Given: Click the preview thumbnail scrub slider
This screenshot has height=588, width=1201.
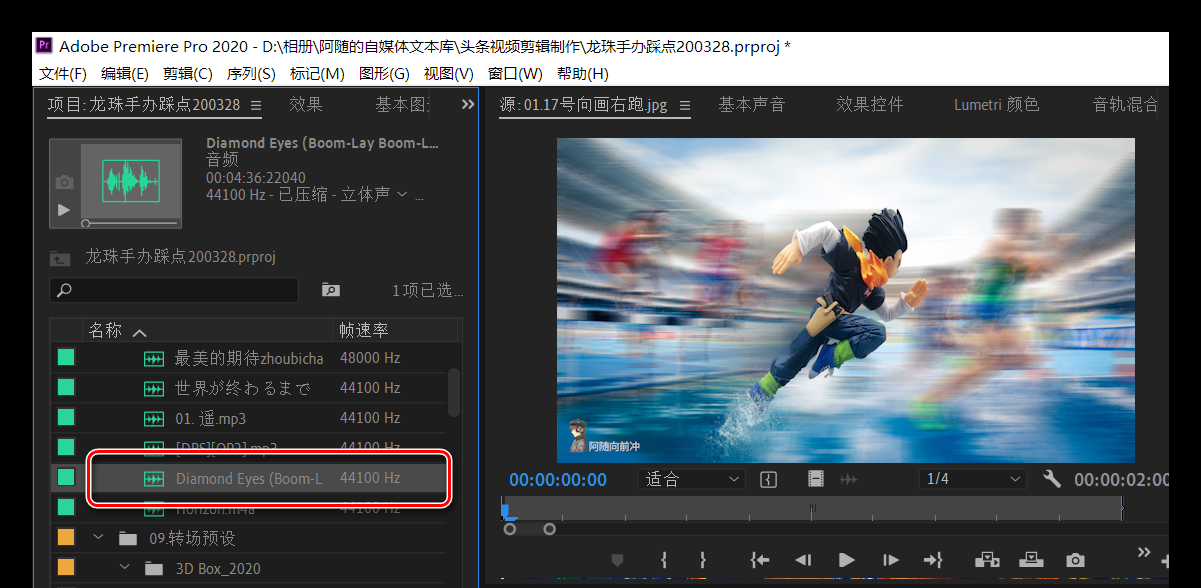Looking at the screenshot, I should pyautogui.click(x=86, y=223).
